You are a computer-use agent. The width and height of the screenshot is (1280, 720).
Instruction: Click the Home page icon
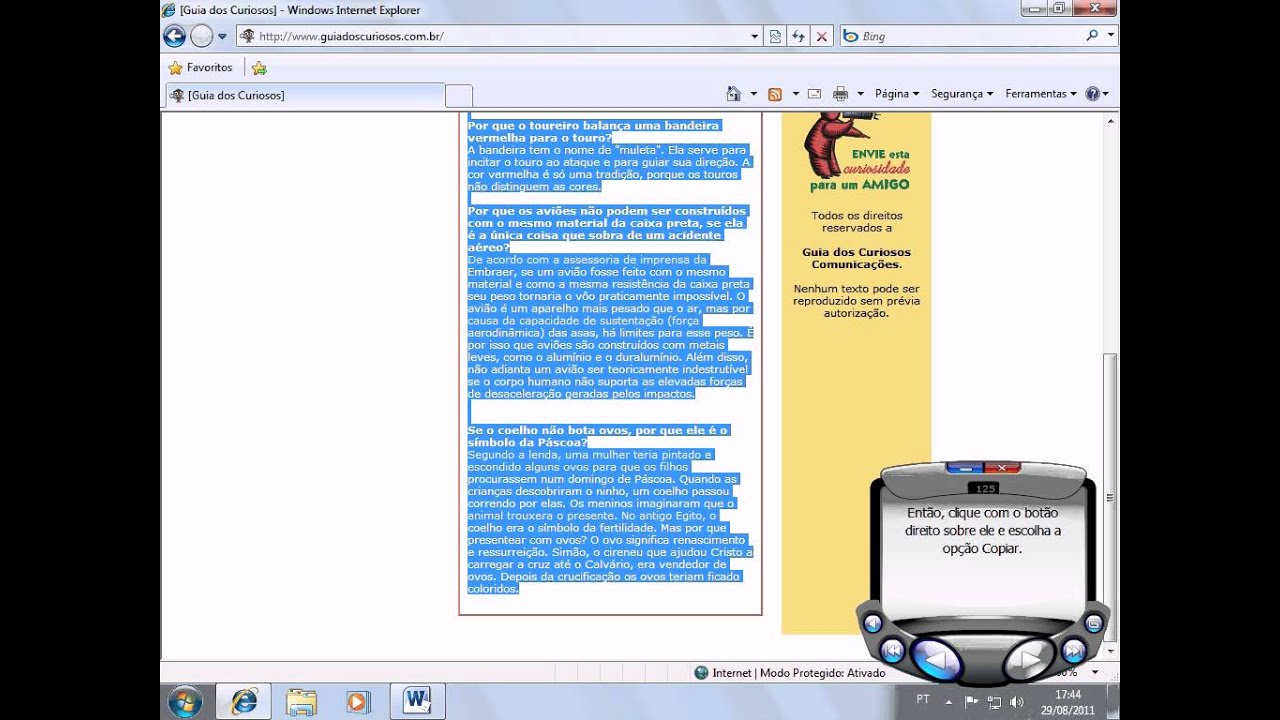pyautogui.click(x=733, y=93)
